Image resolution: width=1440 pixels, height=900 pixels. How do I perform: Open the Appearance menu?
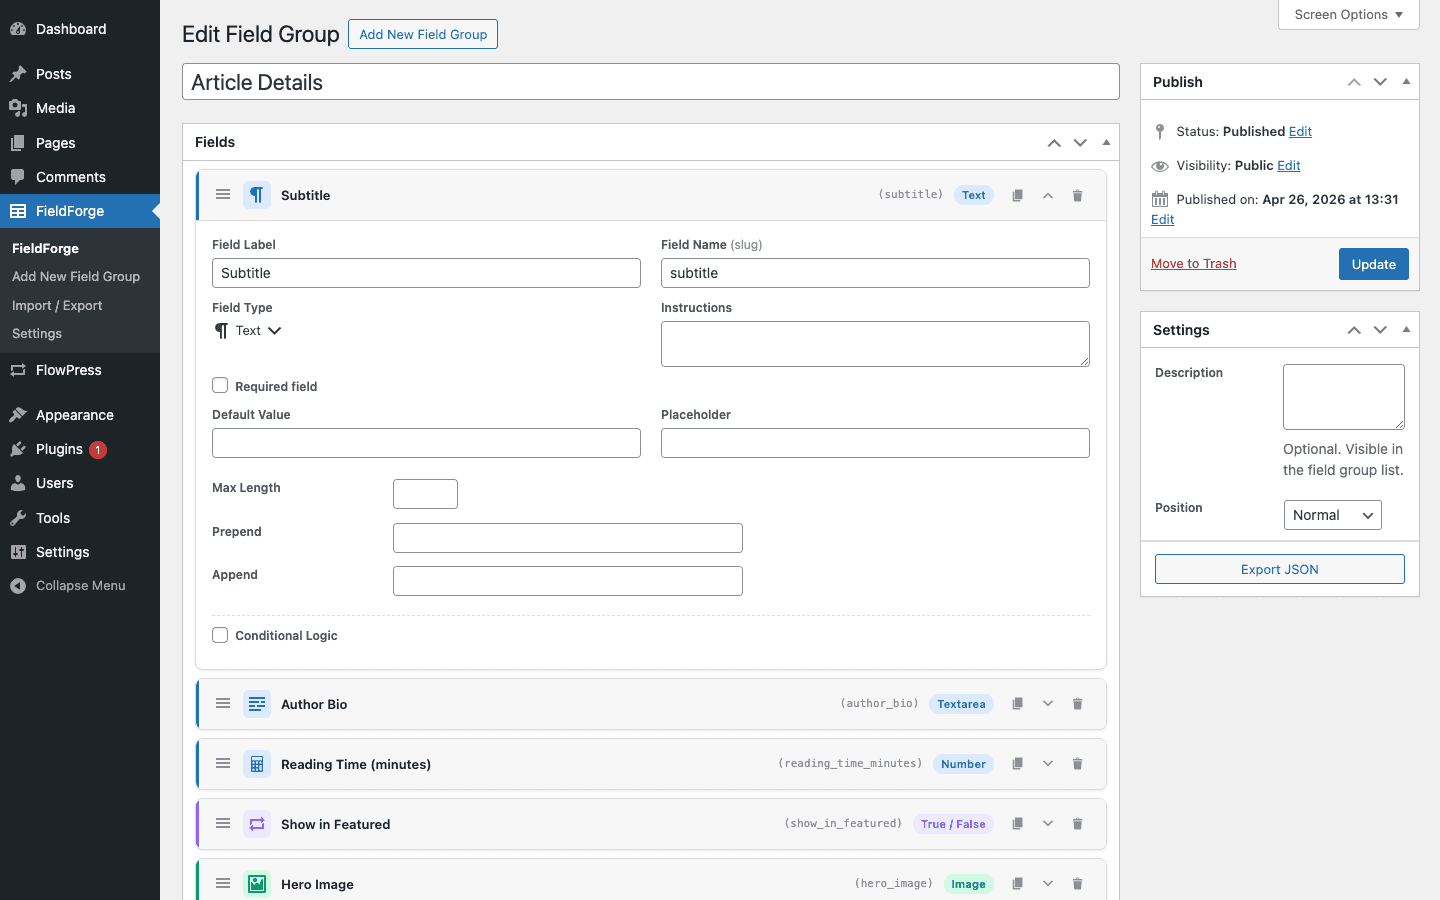coord(80,415)
